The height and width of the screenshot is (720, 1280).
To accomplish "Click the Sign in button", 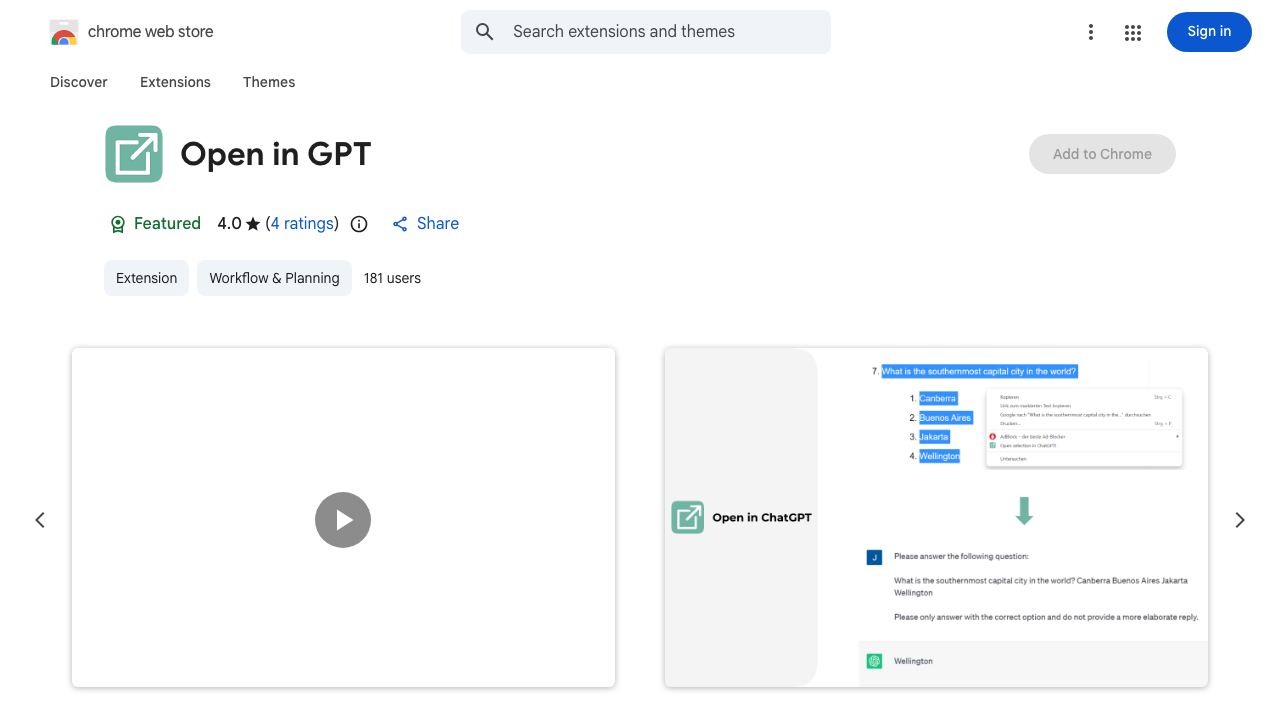I will pos(1209,32).
